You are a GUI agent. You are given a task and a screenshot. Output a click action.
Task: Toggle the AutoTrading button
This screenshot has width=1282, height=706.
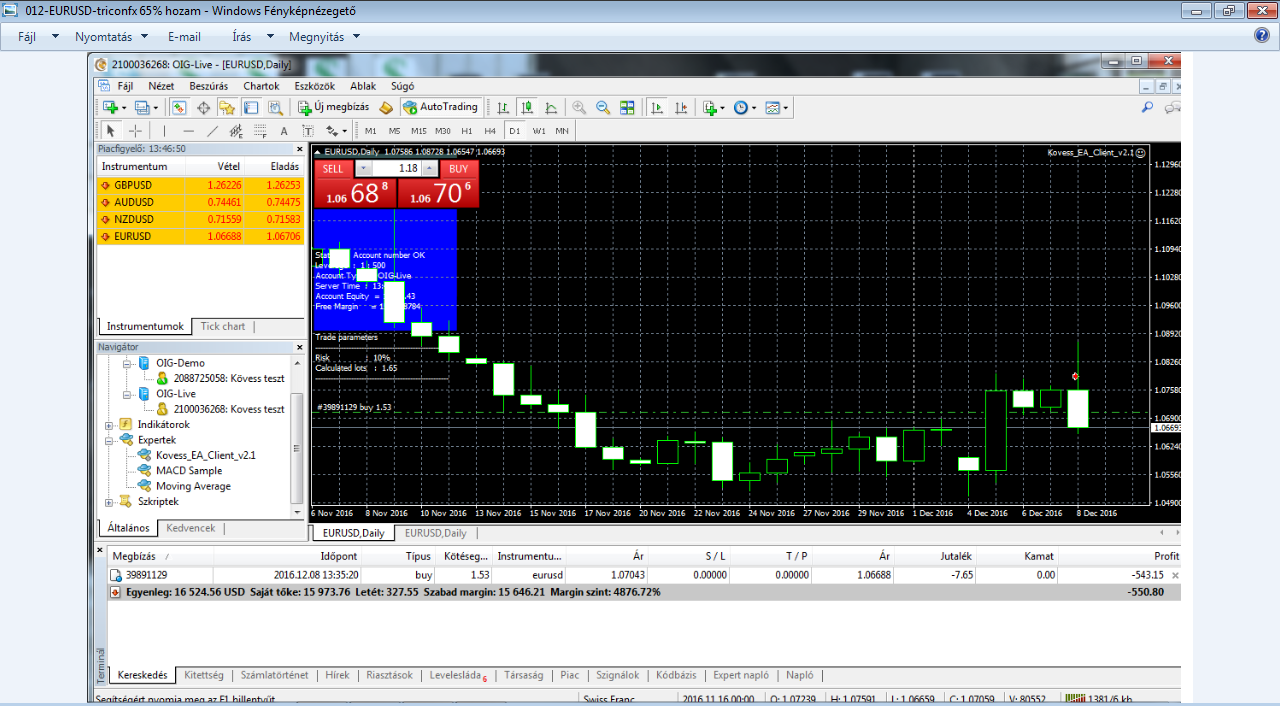point(440,107)
